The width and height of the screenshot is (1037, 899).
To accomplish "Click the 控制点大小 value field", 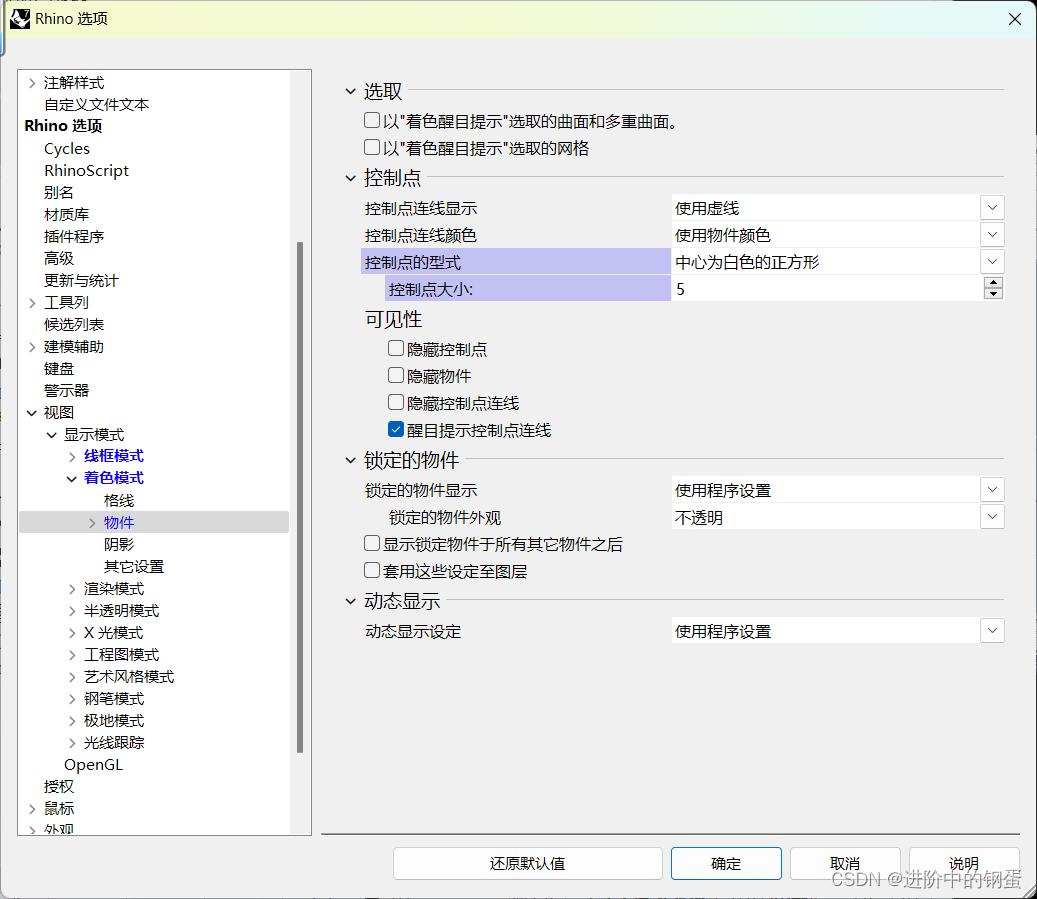I will [x=827, y=289].
